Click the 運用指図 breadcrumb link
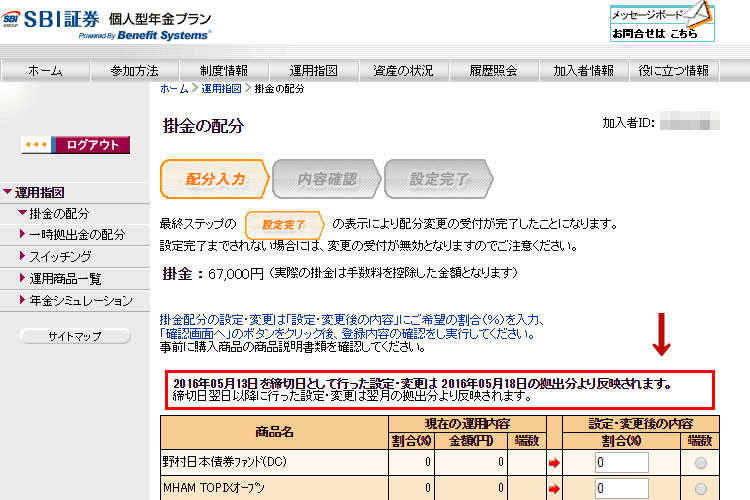 (221, 89)
